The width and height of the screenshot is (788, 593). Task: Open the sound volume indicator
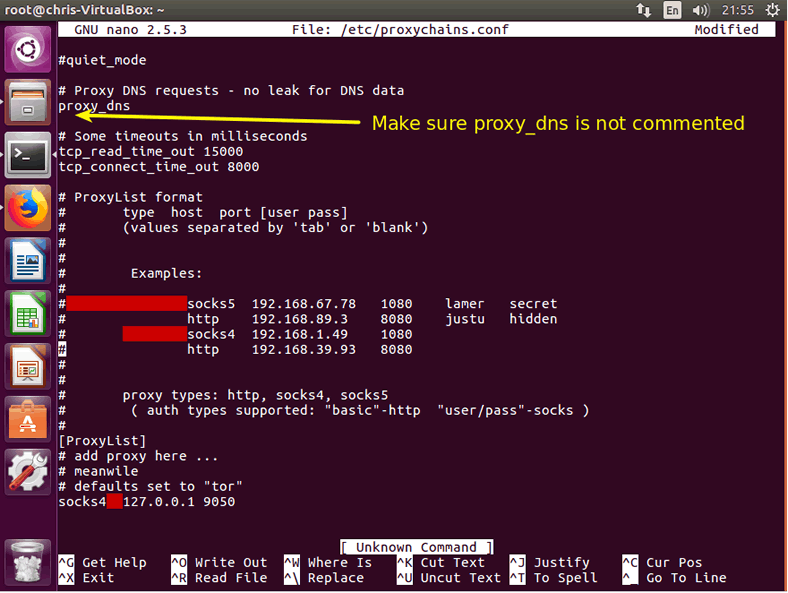coord(700,10)
